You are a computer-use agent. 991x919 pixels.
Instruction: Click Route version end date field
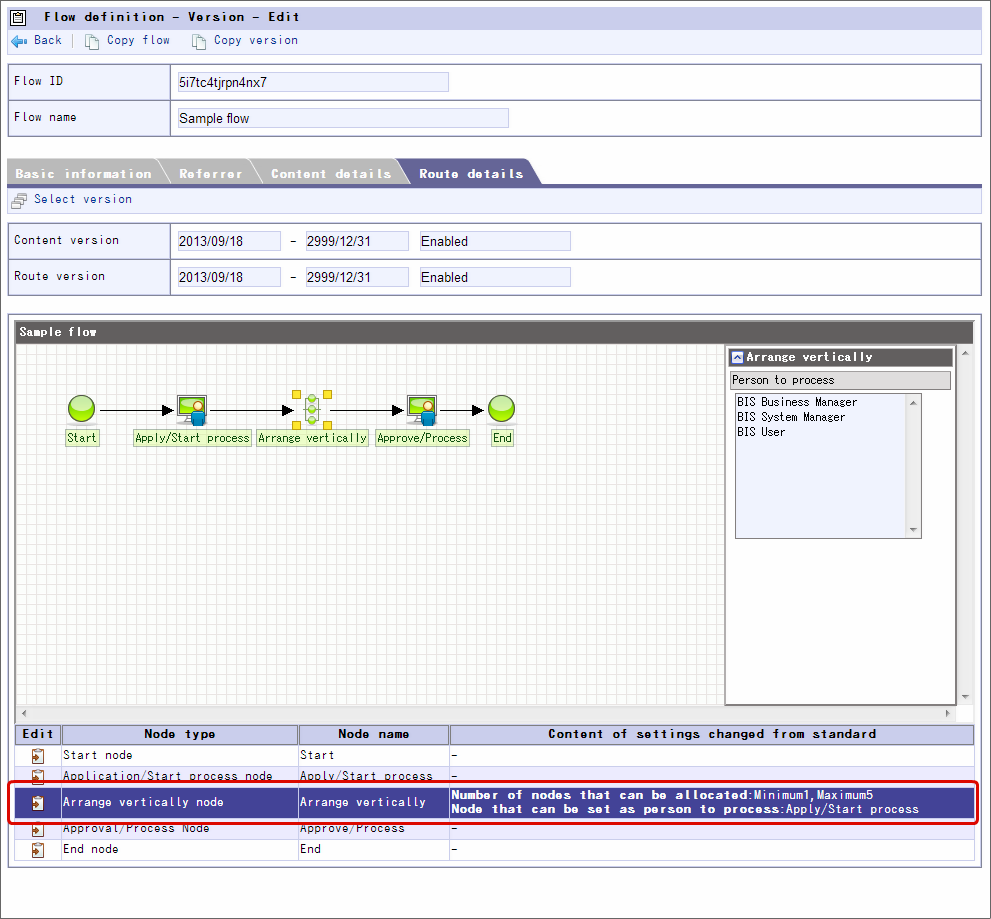[357, 277]
